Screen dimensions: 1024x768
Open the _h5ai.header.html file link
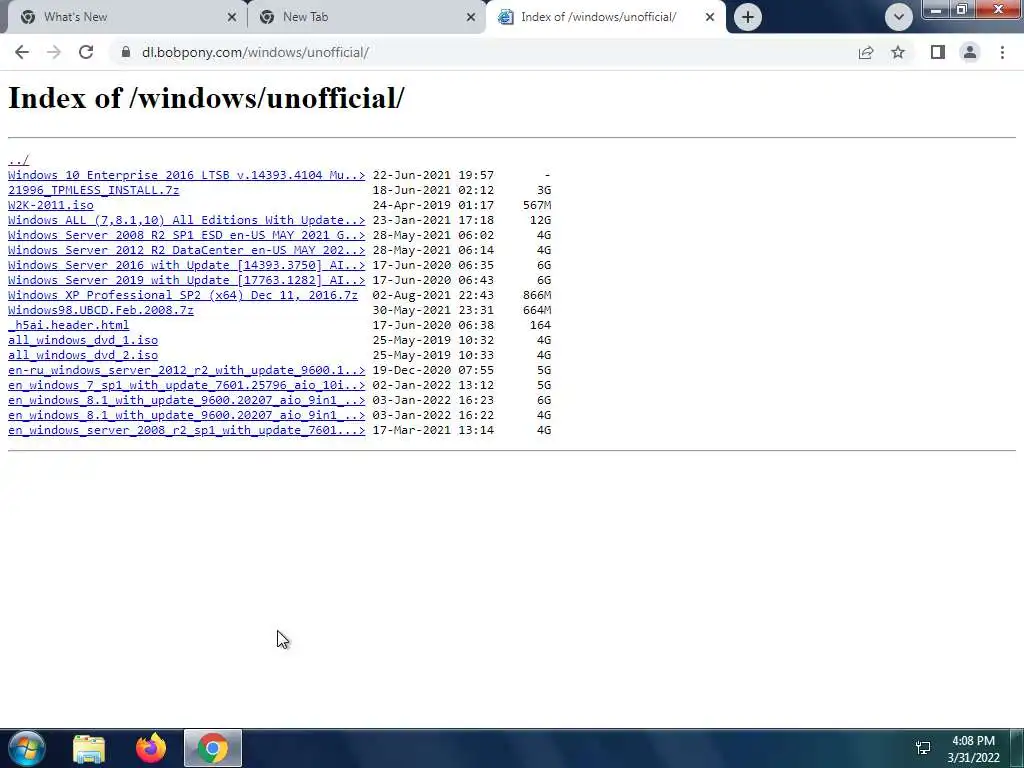pyautogui.click(x=69, y=325)
